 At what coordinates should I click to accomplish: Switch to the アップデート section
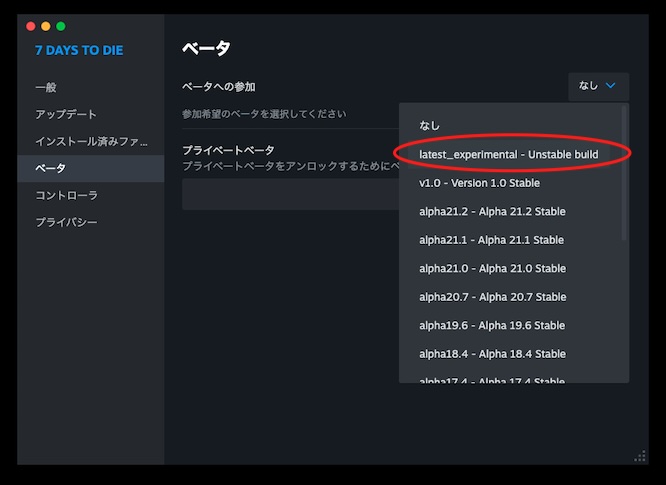tap(66, 115)
